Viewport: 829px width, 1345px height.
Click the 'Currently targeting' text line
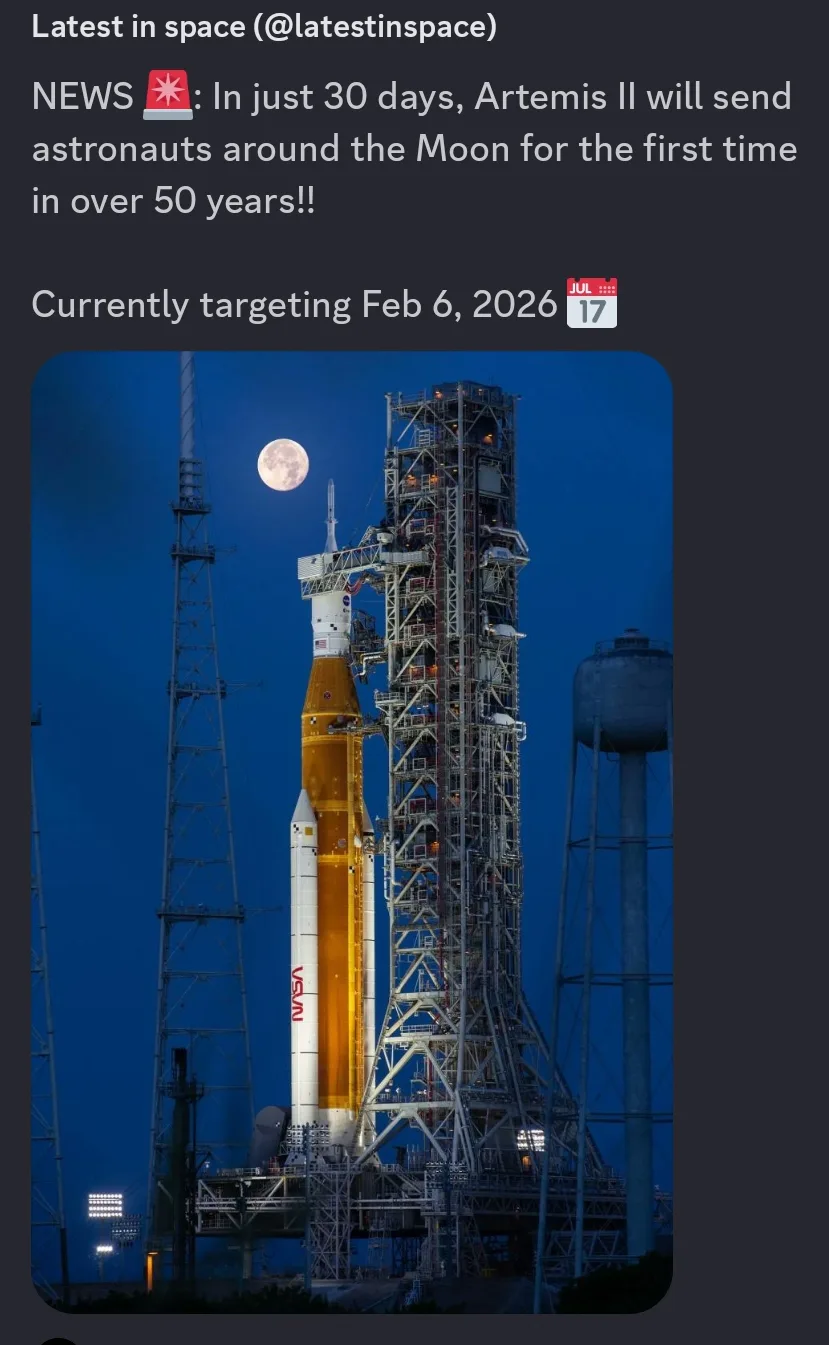click(191, 304)
